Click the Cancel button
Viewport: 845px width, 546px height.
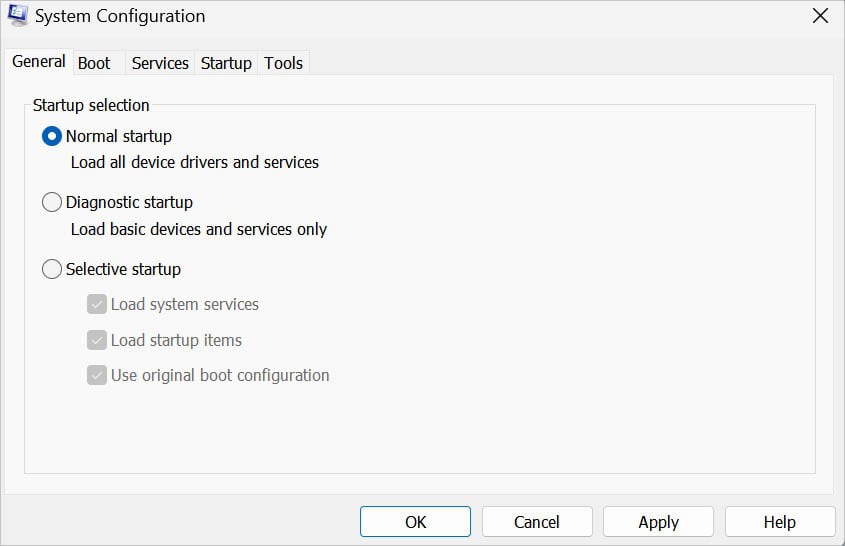coord(537,521)
